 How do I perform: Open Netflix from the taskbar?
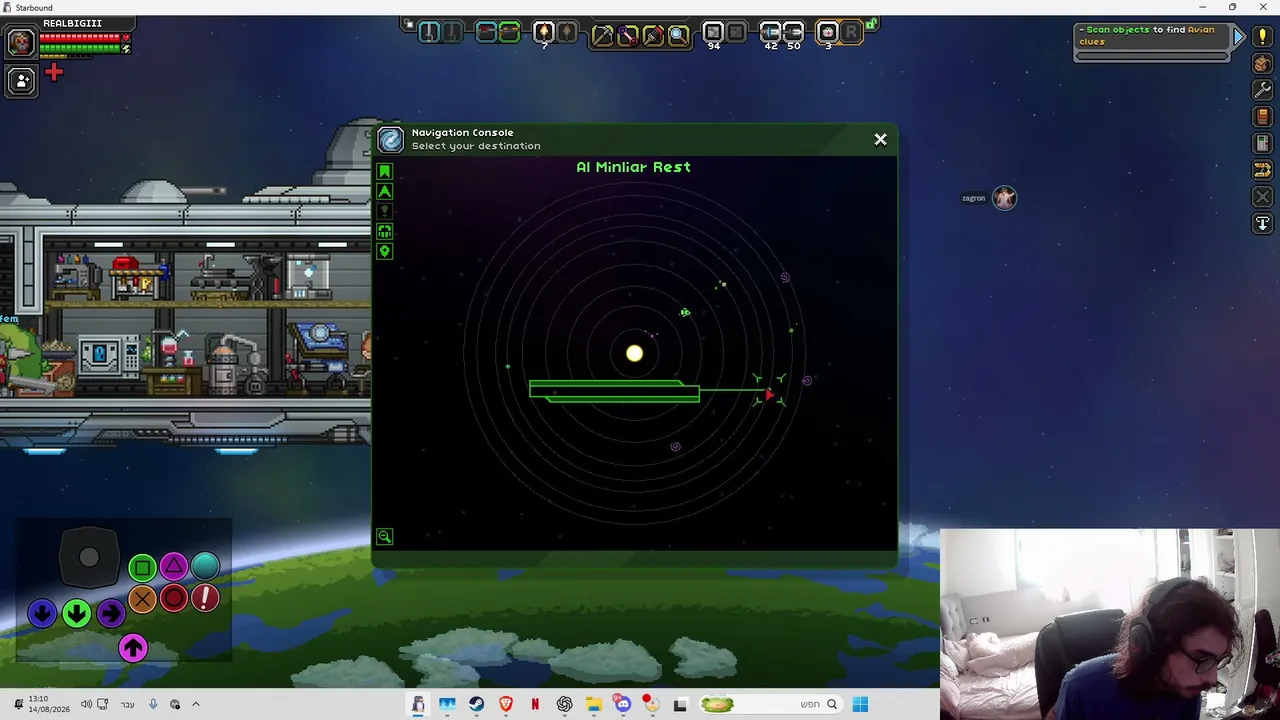click(535, 704)
